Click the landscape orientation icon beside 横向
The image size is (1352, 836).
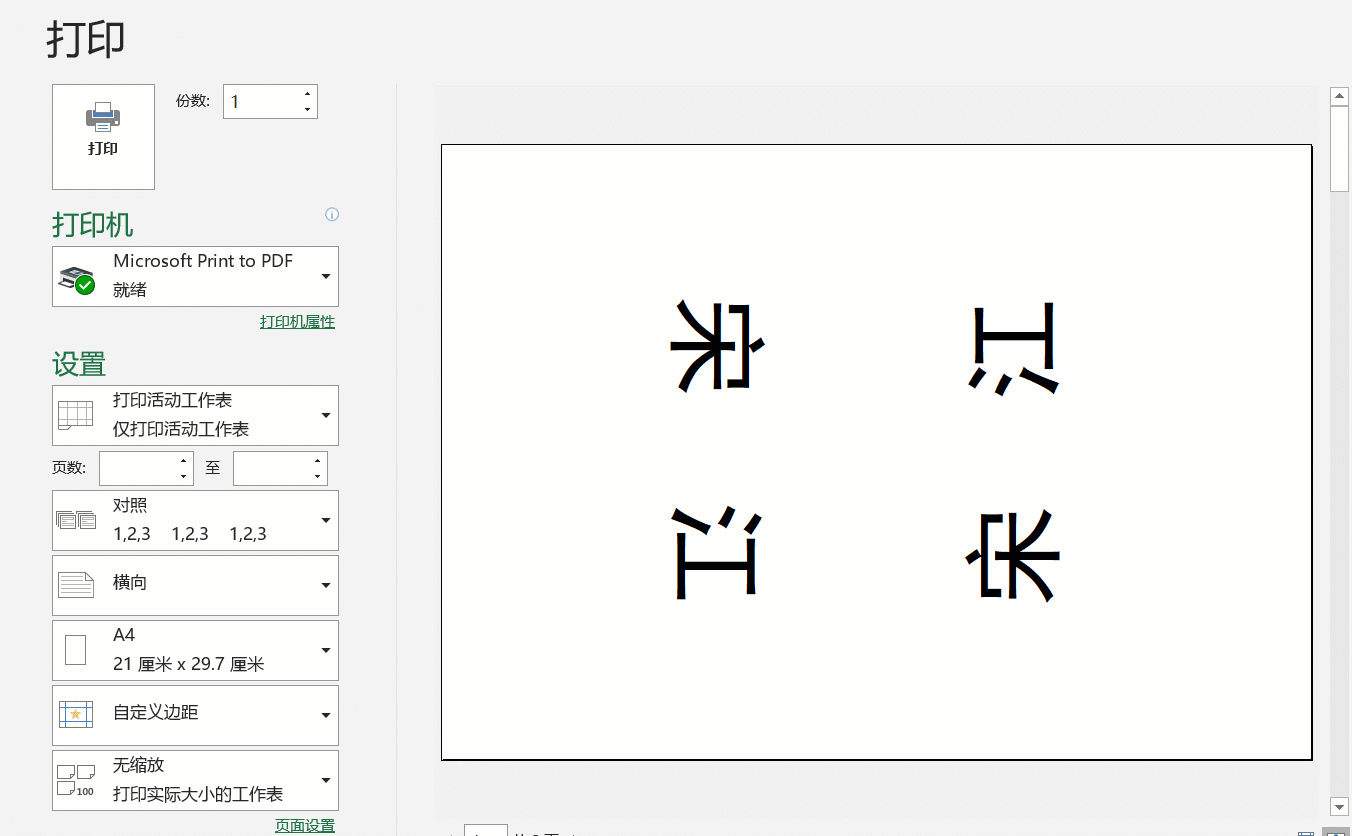(x=75, y=584)
